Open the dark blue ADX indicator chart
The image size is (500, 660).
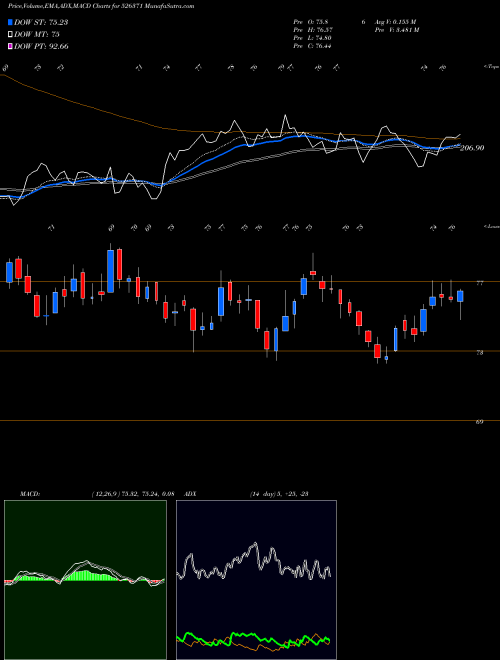256,580
